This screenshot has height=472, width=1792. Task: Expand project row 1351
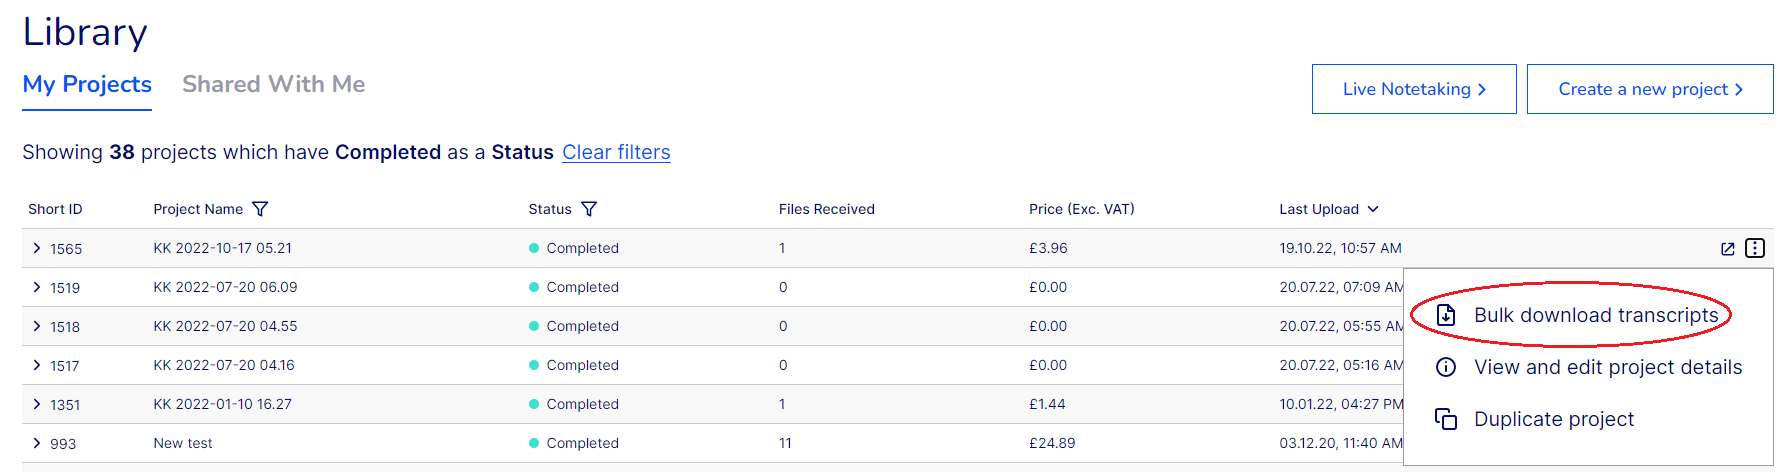click(37, 404)
